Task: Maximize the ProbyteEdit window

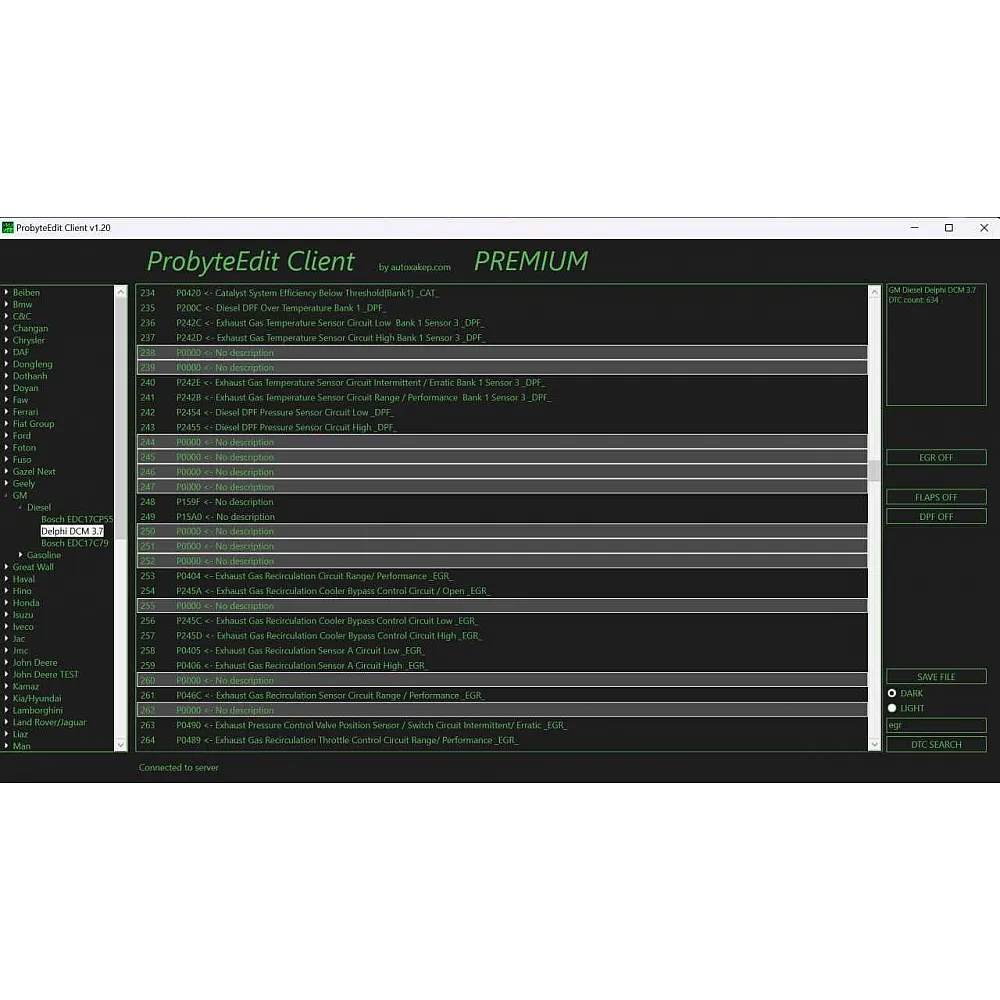Action: 949,228
